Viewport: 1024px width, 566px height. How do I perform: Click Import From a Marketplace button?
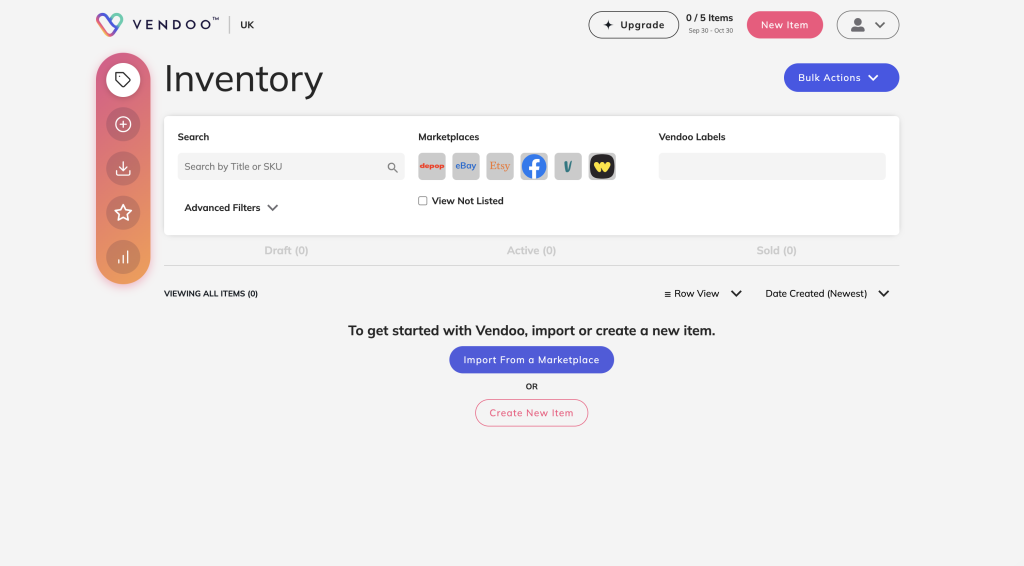(531, 360)
